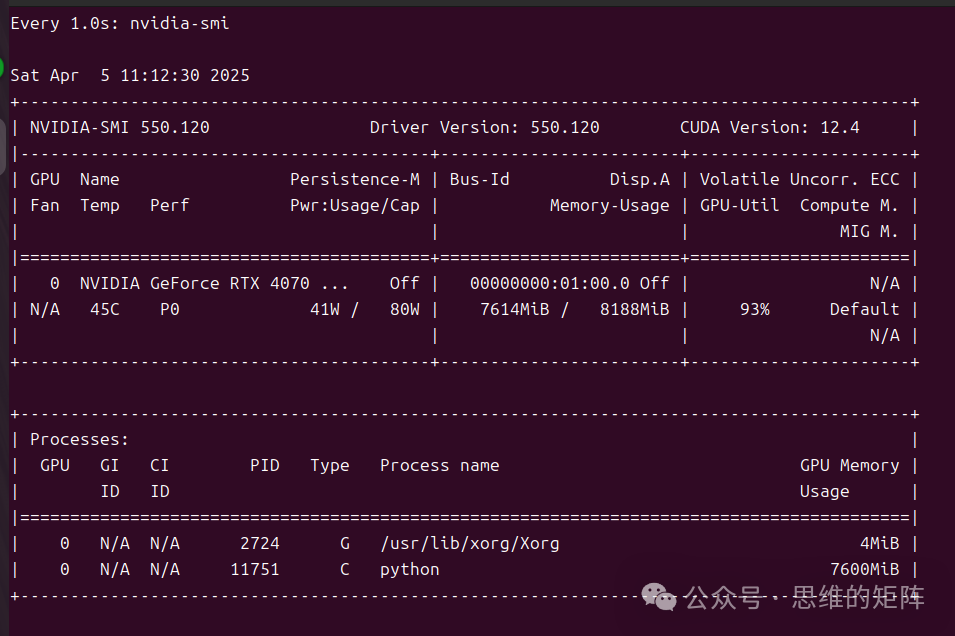Select the 'Every 1.0s: nvidia-smi' header text
The width and height of the screenshot is (955, 636).
point(120,24)
